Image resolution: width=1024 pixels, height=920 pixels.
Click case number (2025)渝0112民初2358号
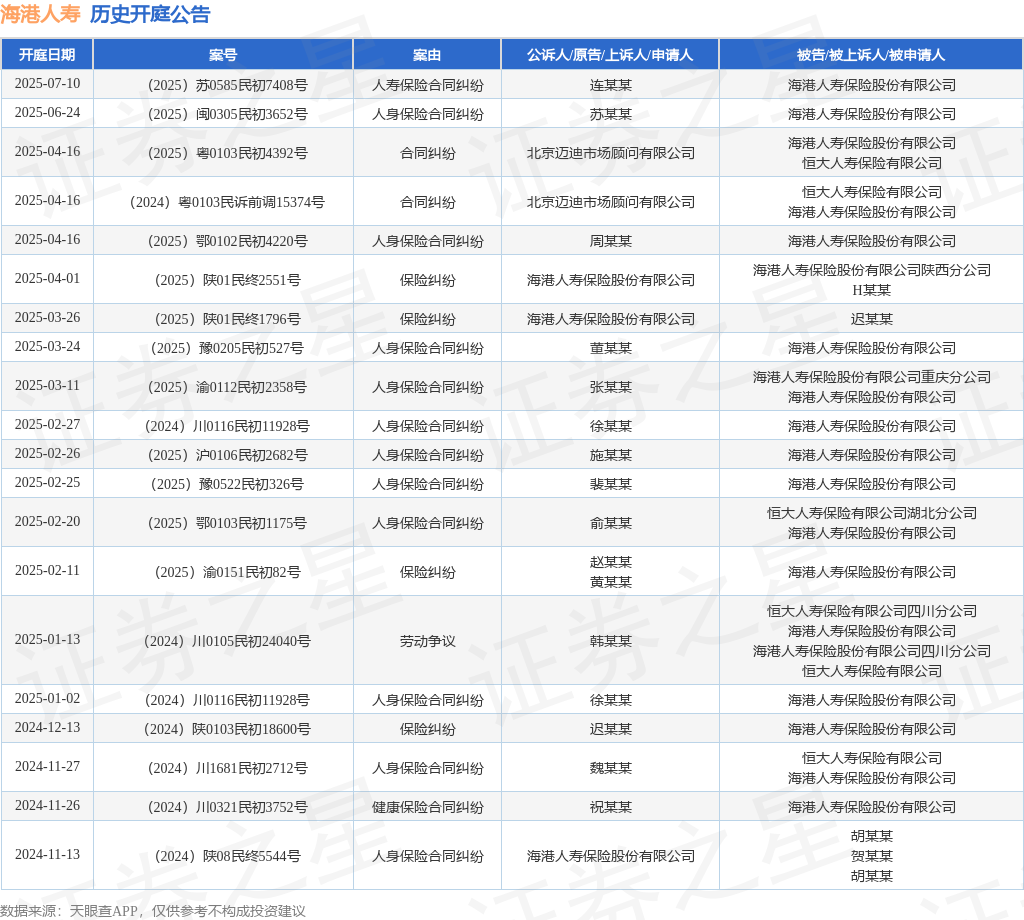[x=227, y=387]
